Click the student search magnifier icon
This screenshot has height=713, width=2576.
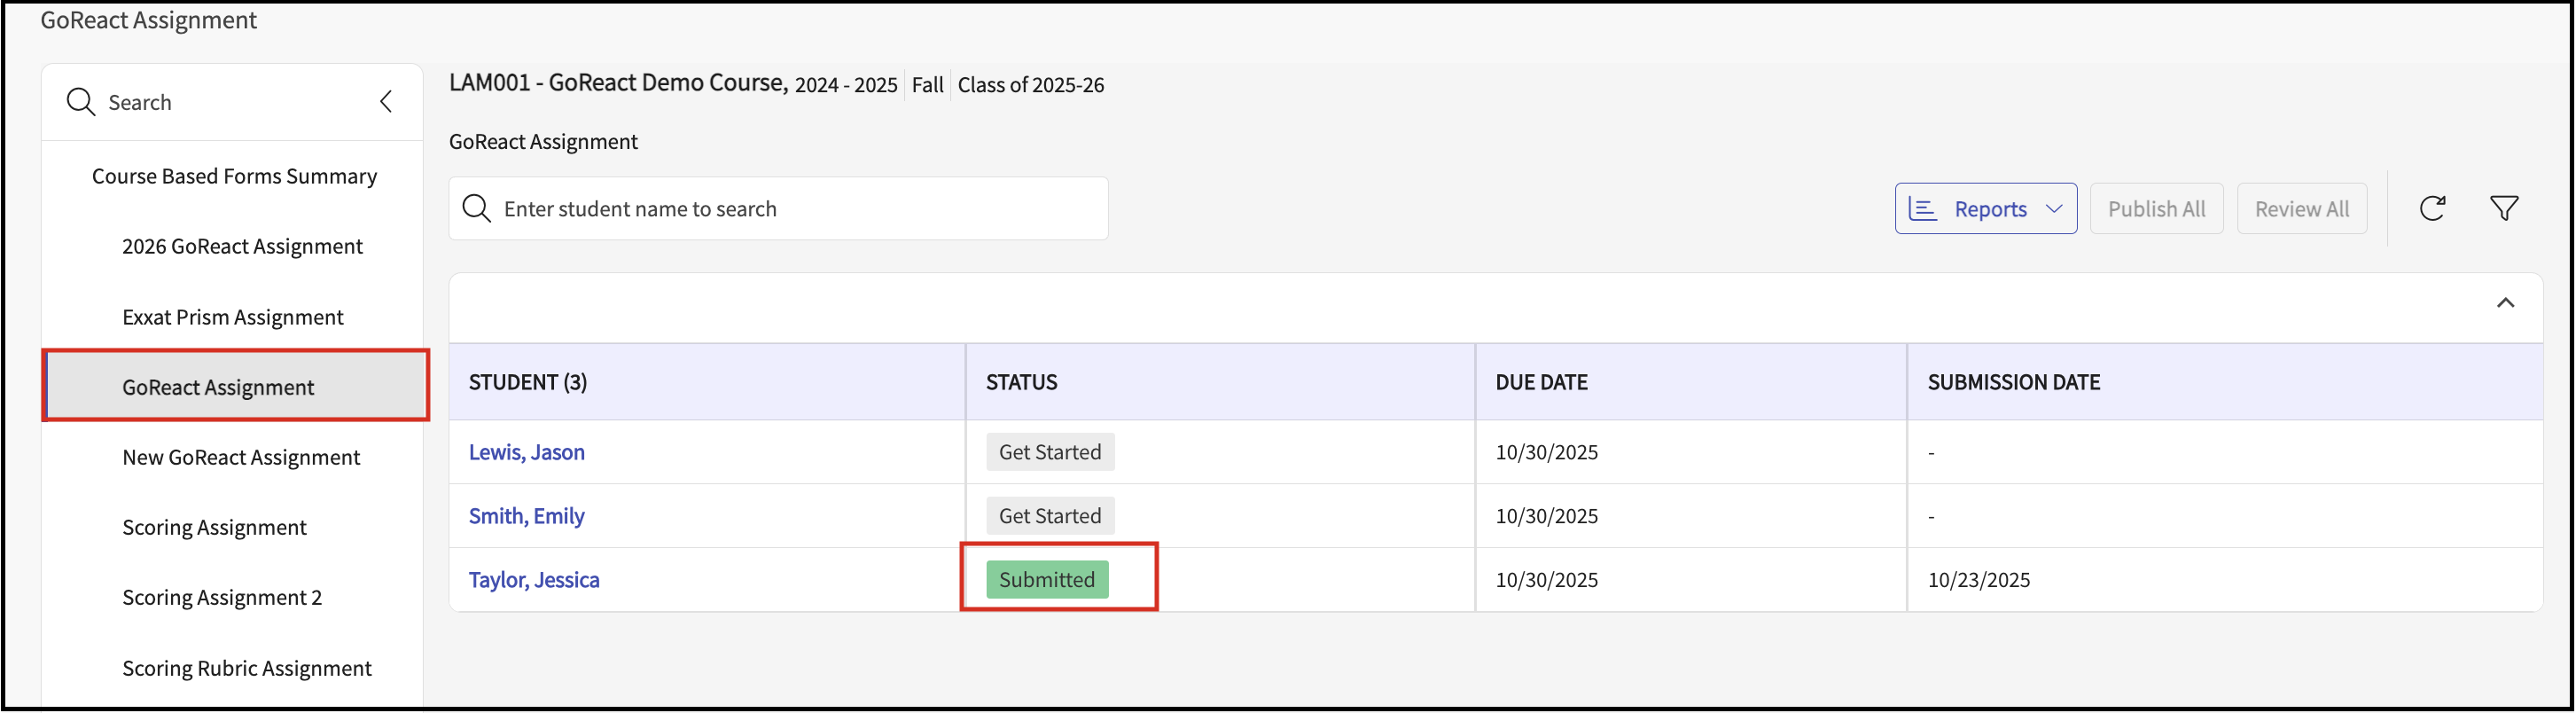477,209
